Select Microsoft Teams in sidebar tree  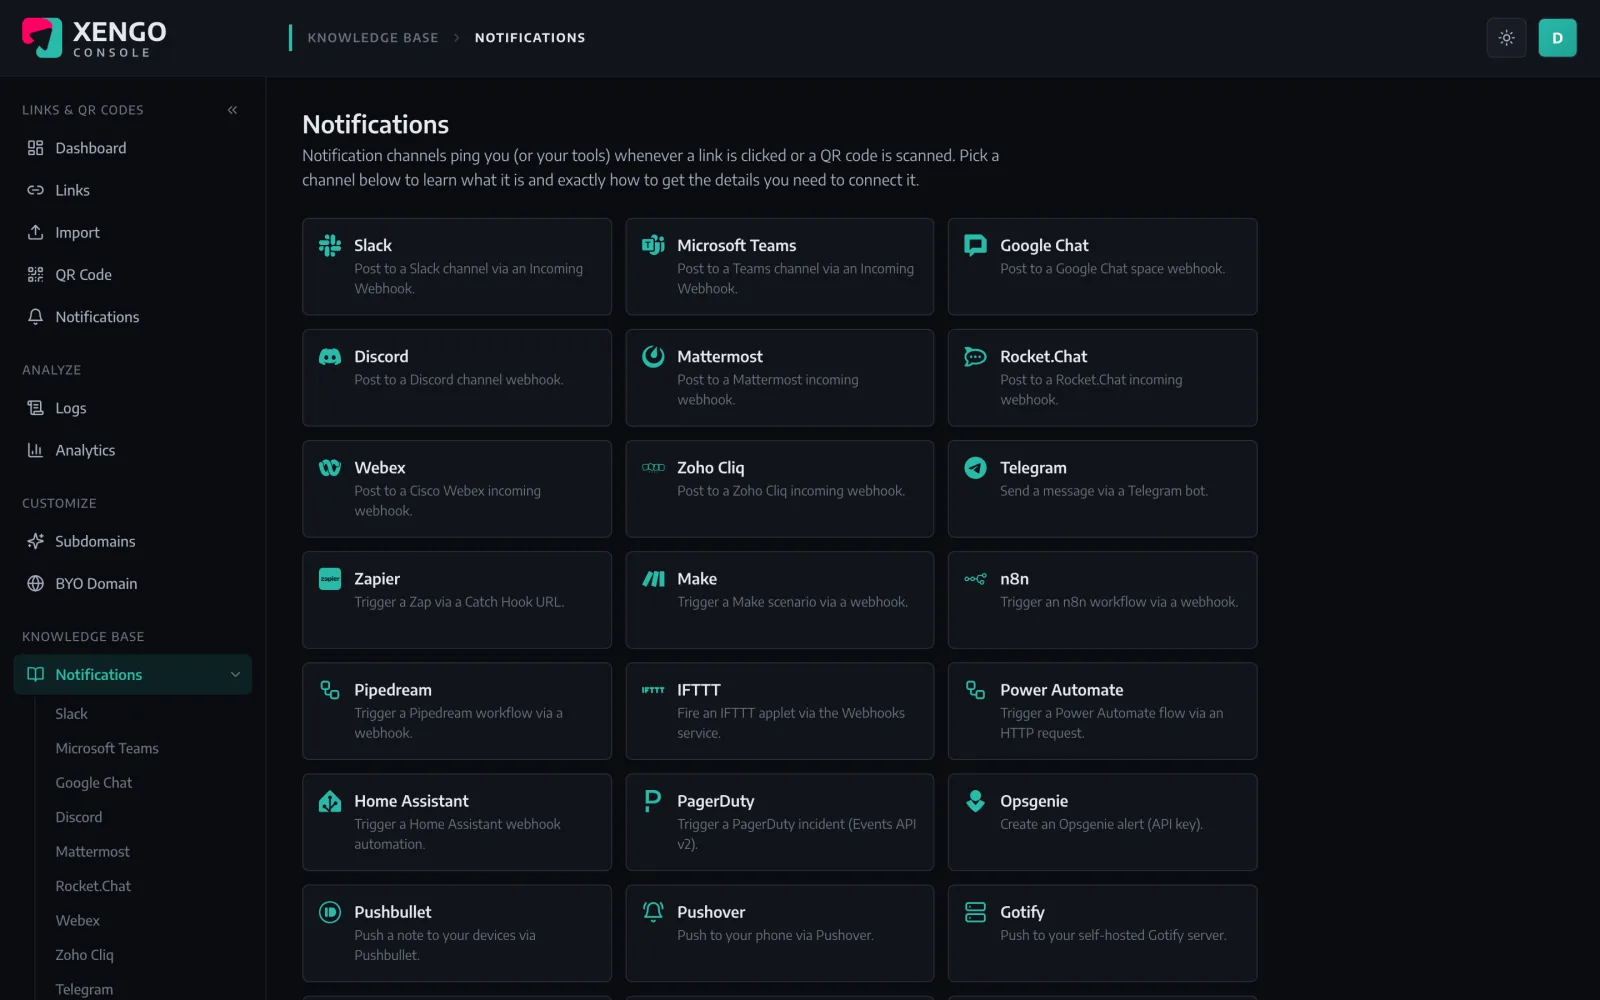pyautogui.click(x=107, y=749)
